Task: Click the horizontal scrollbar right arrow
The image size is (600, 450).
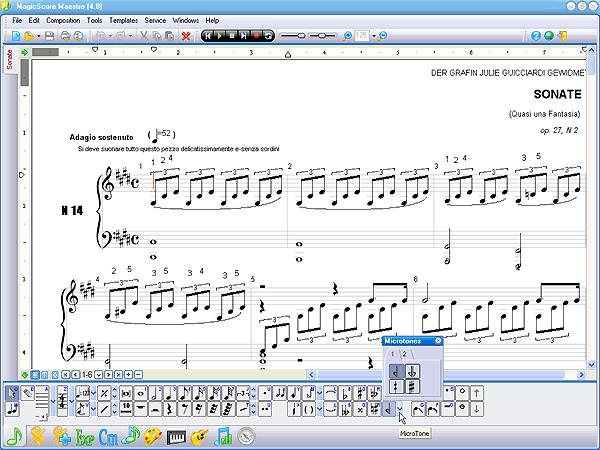Action: click(582, 375)
